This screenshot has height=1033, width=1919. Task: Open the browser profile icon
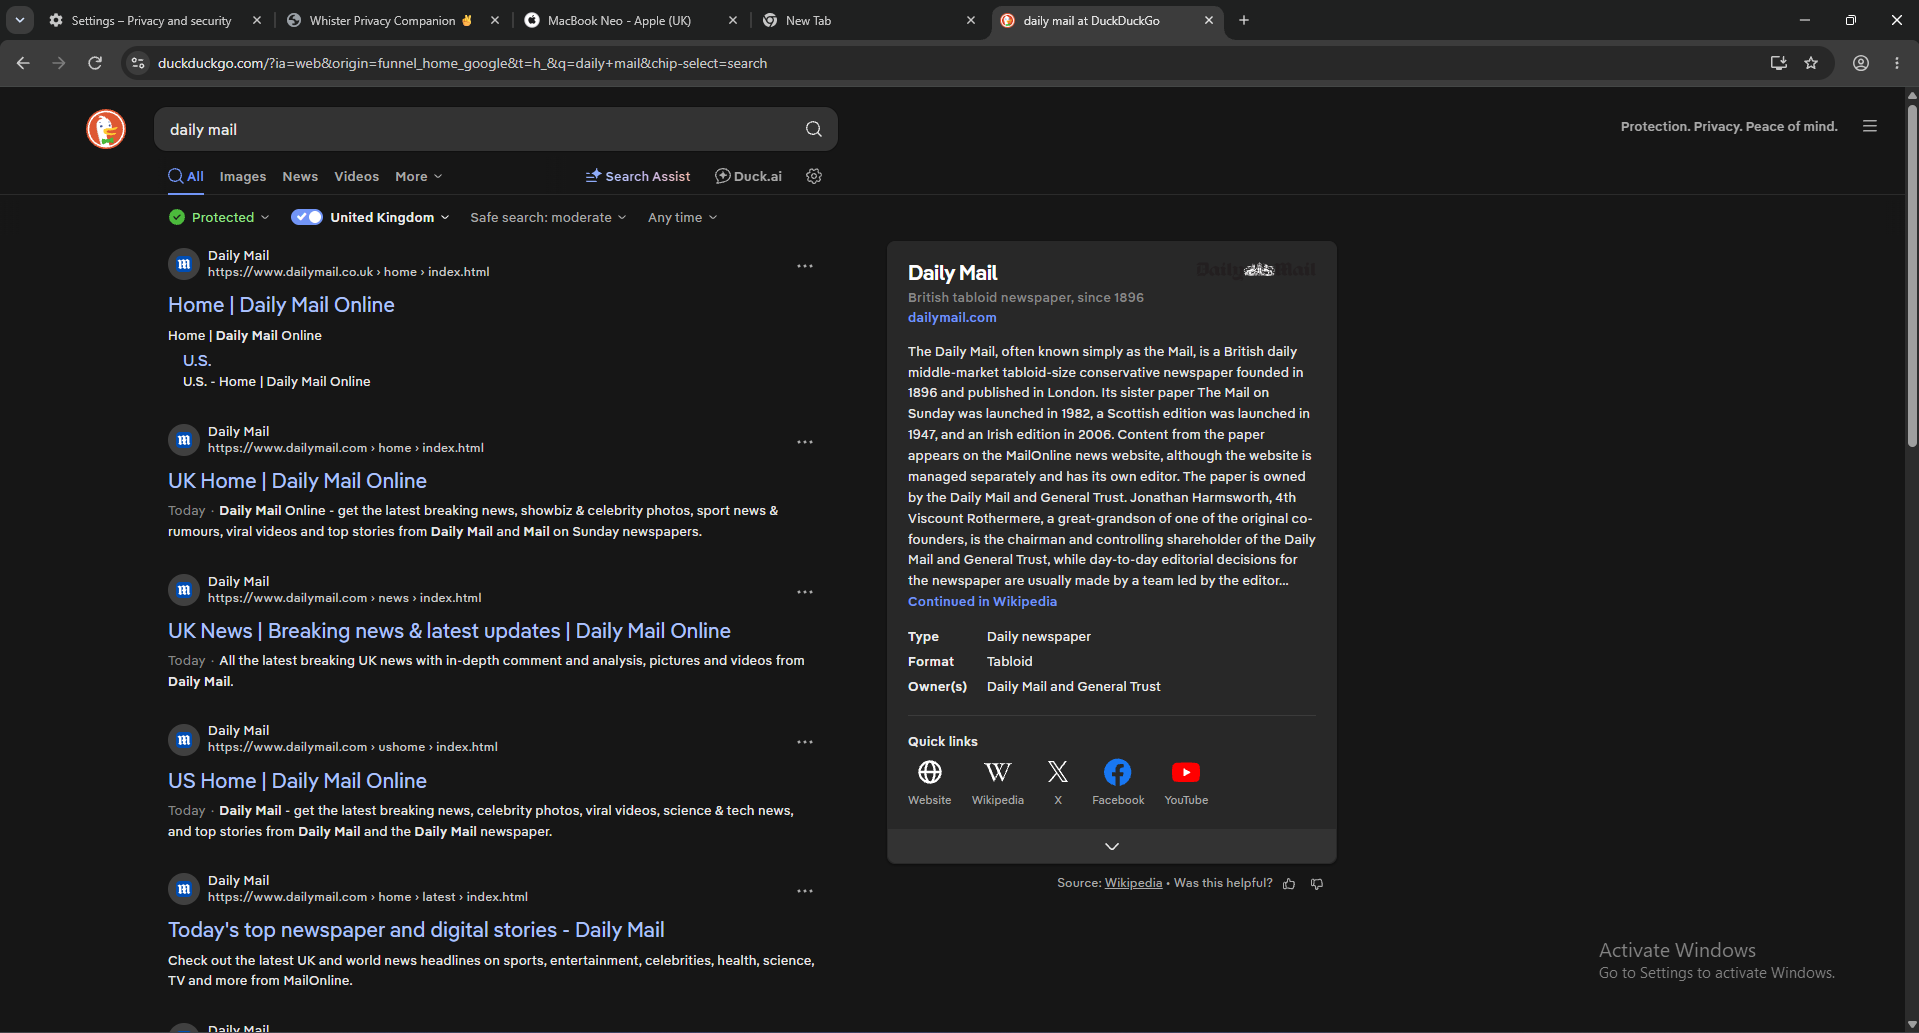click(1861, 63)
